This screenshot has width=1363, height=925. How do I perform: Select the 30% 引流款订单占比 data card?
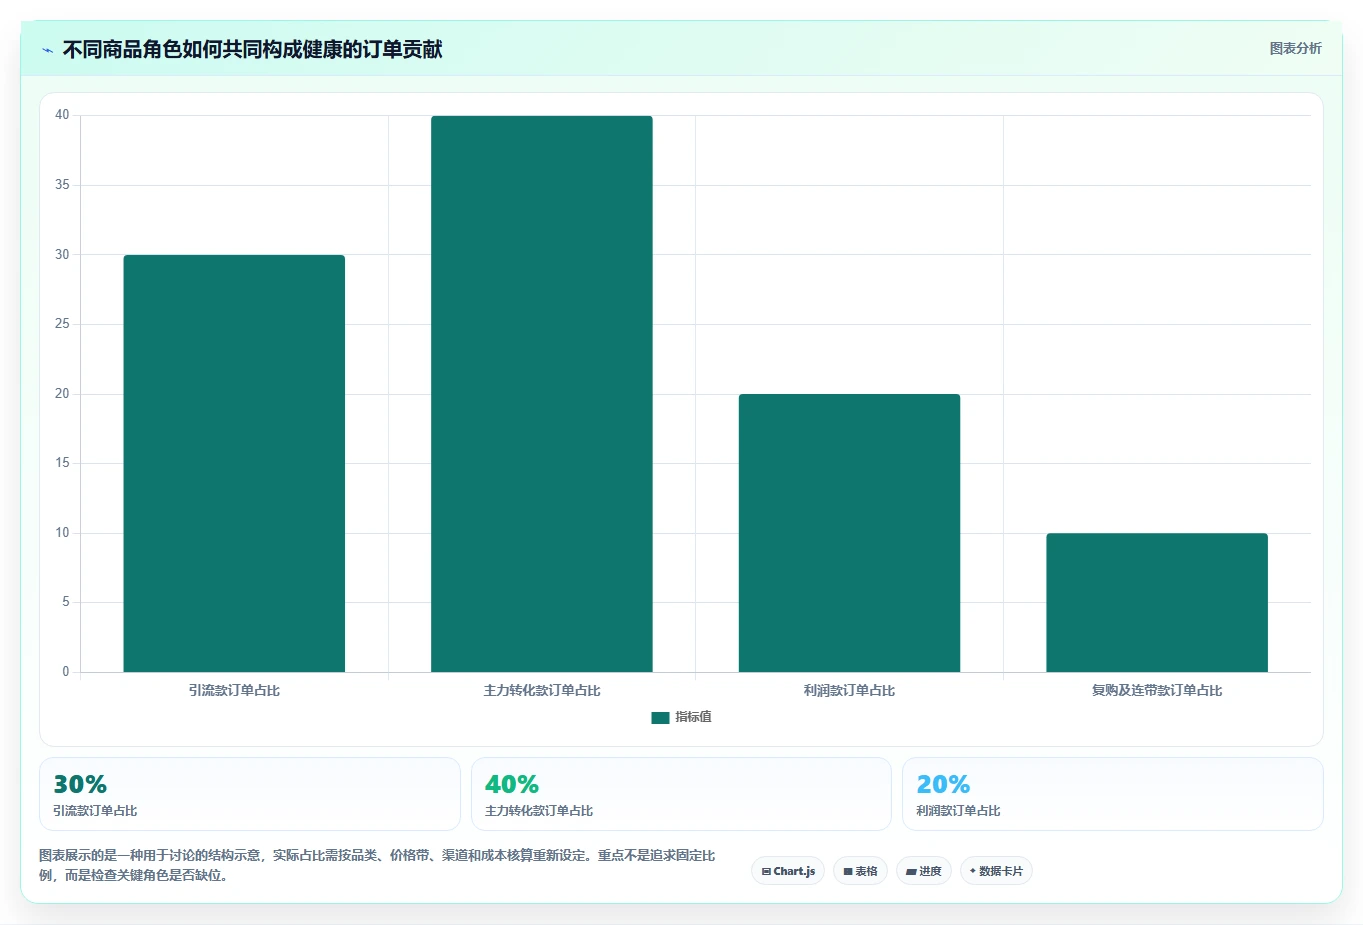tap(250, 794)
